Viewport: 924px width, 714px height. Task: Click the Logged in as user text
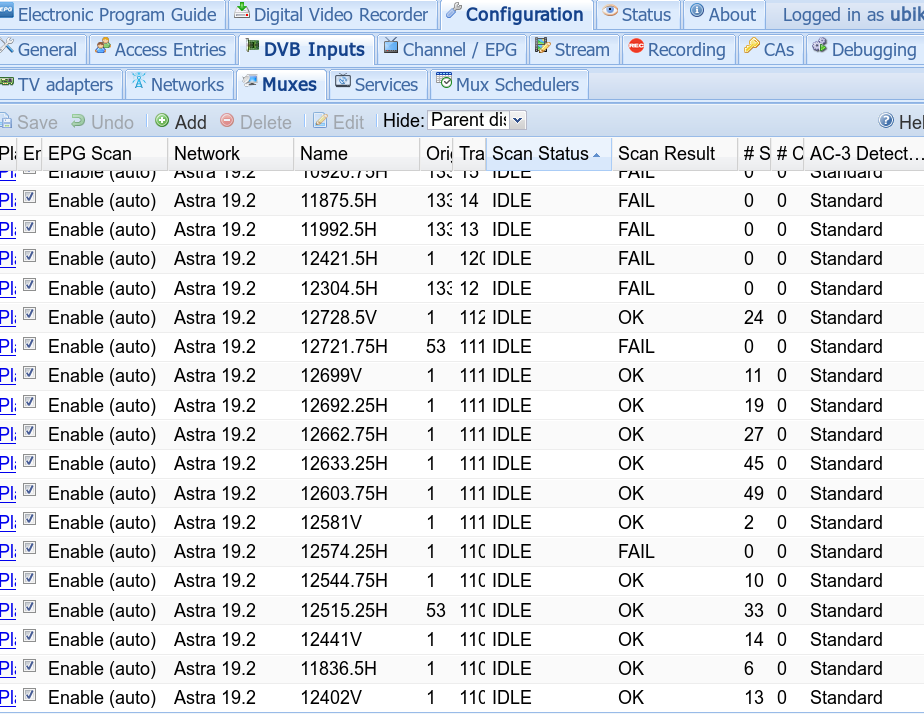853,15
